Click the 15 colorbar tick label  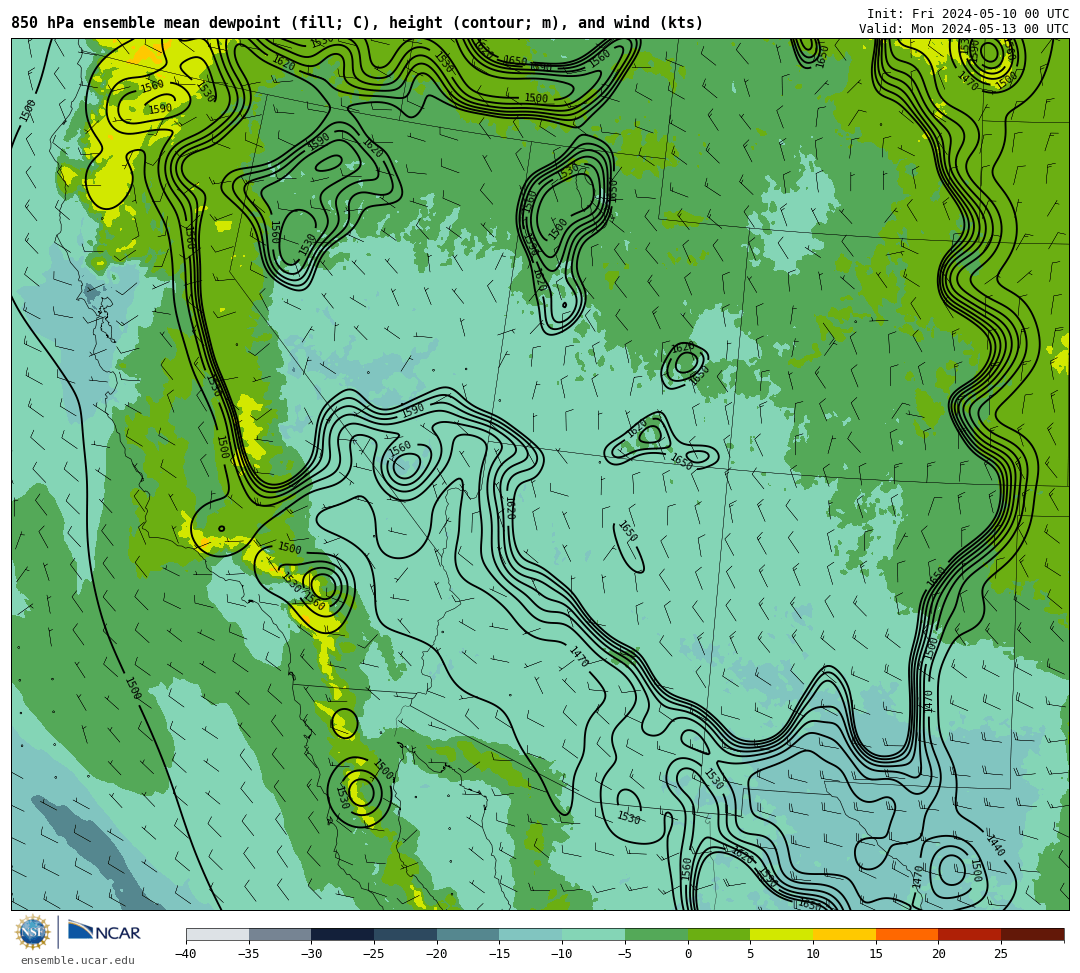click(x=876, y=954)
